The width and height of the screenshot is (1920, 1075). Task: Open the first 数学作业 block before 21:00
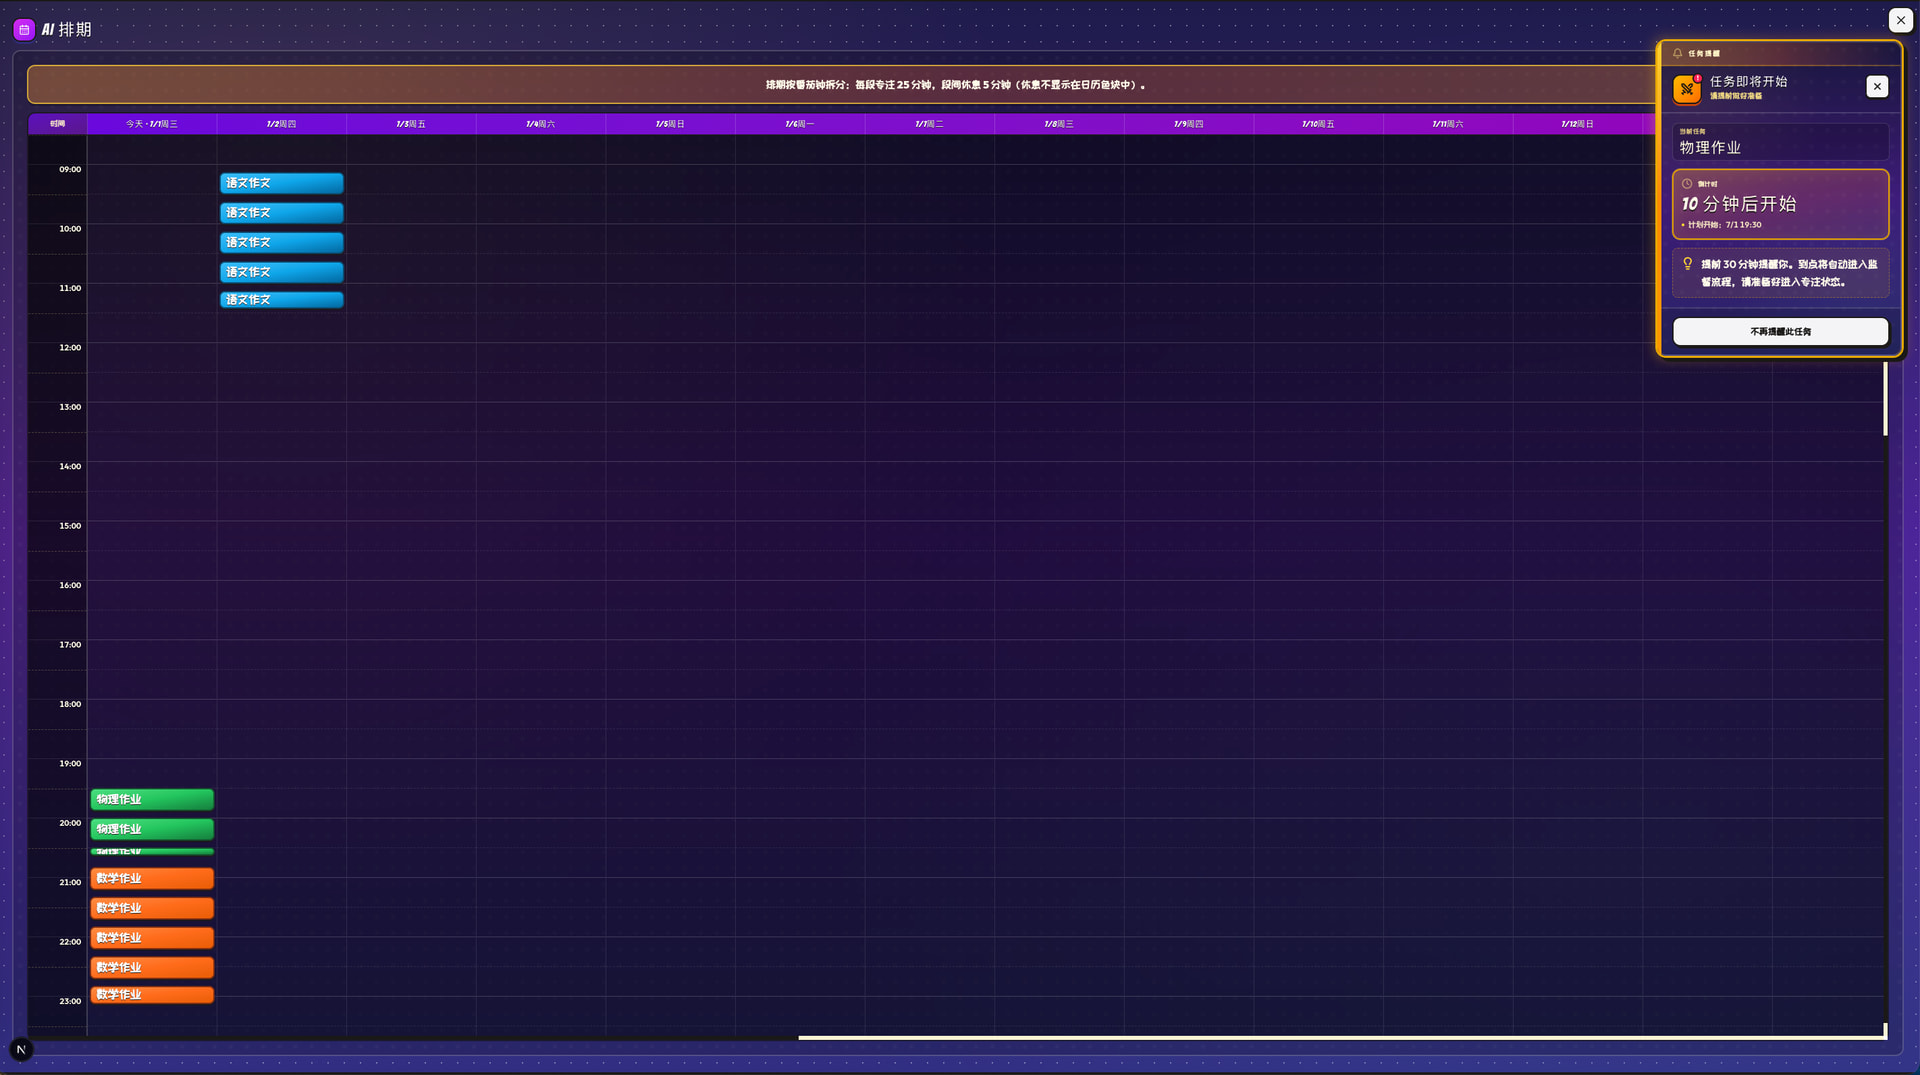tap(152, 879)
